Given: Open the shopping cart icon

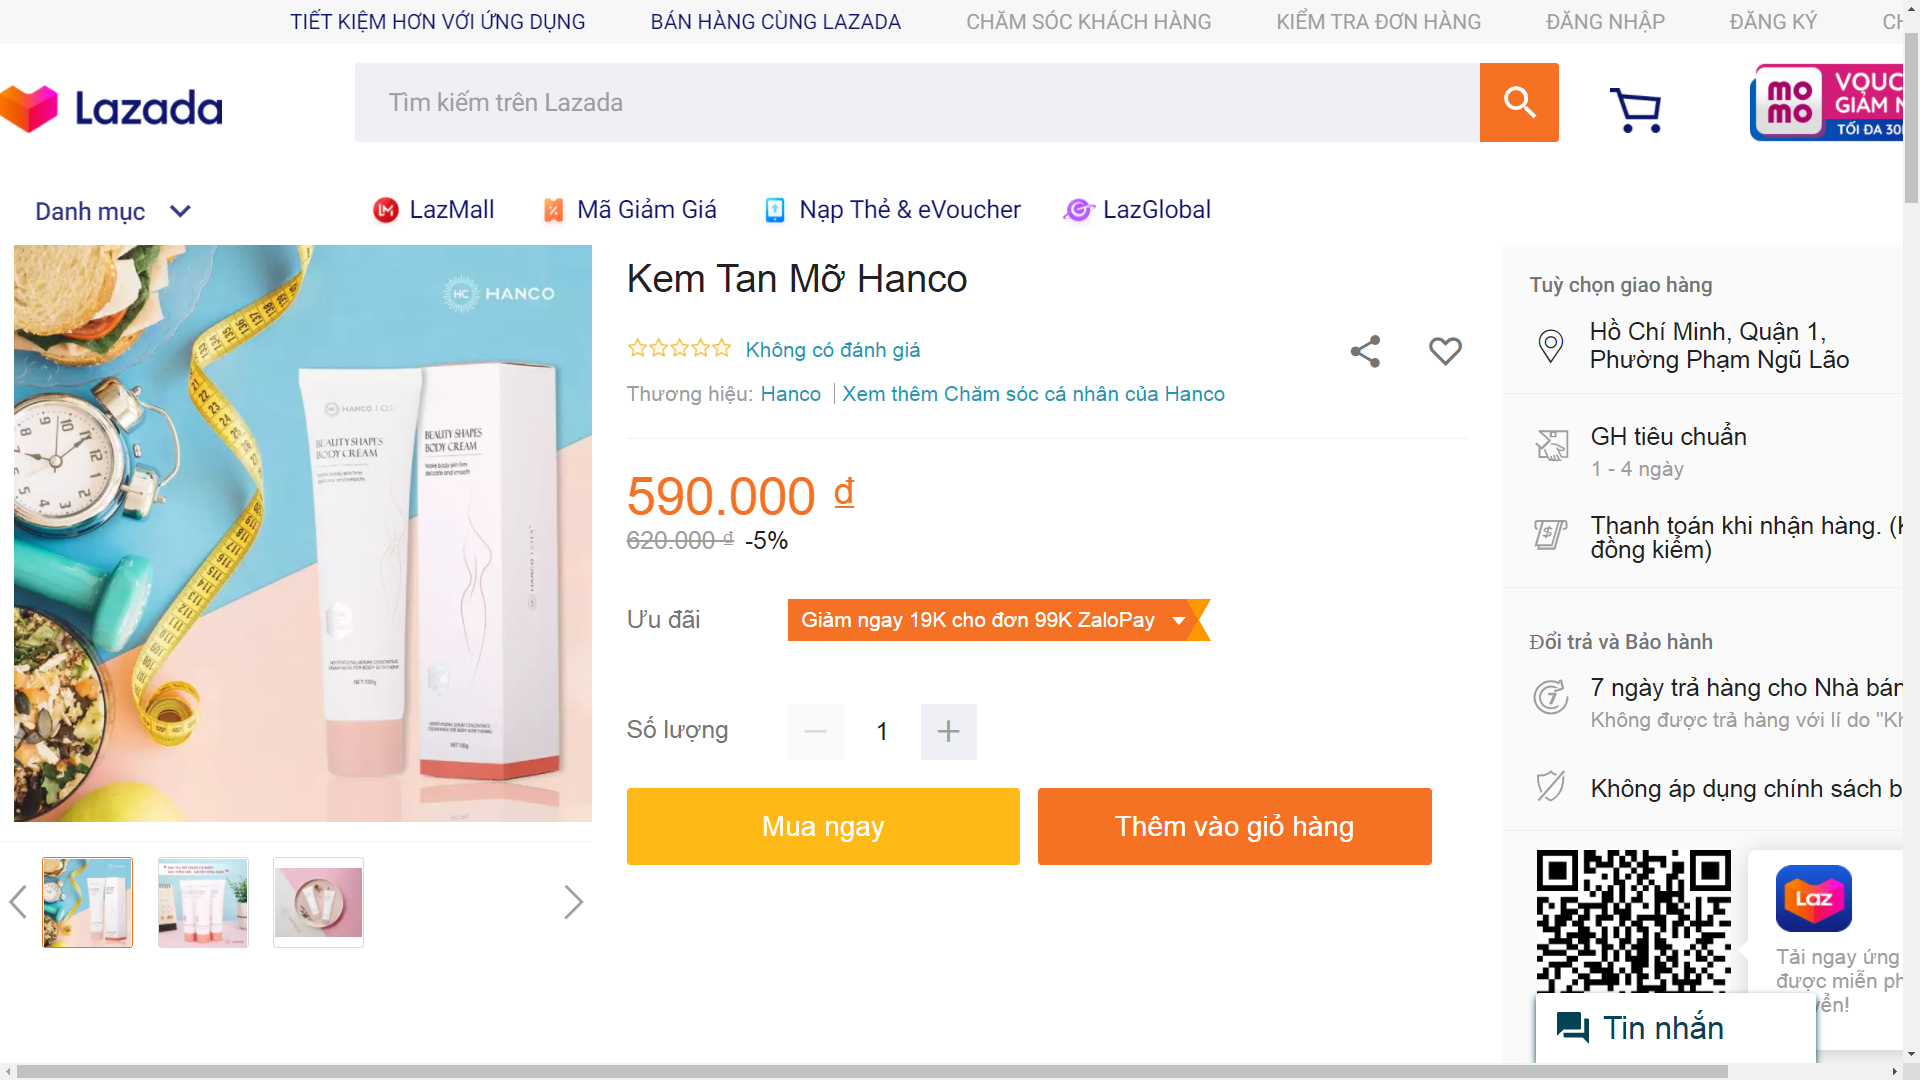Looking at the screenshot, I should [1635, 109].
